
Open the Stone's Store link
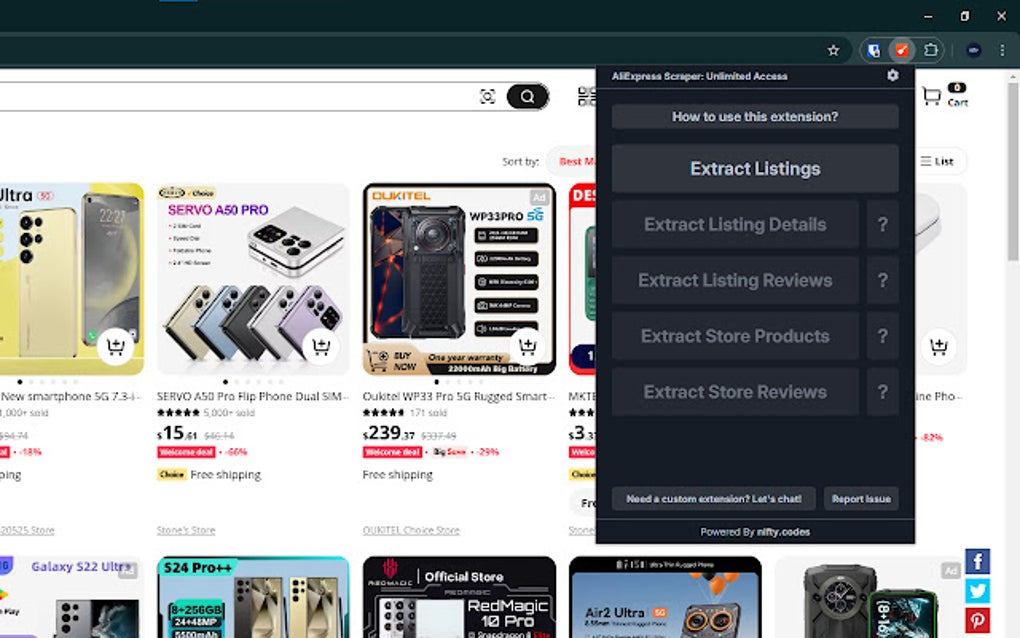[186, 529]
